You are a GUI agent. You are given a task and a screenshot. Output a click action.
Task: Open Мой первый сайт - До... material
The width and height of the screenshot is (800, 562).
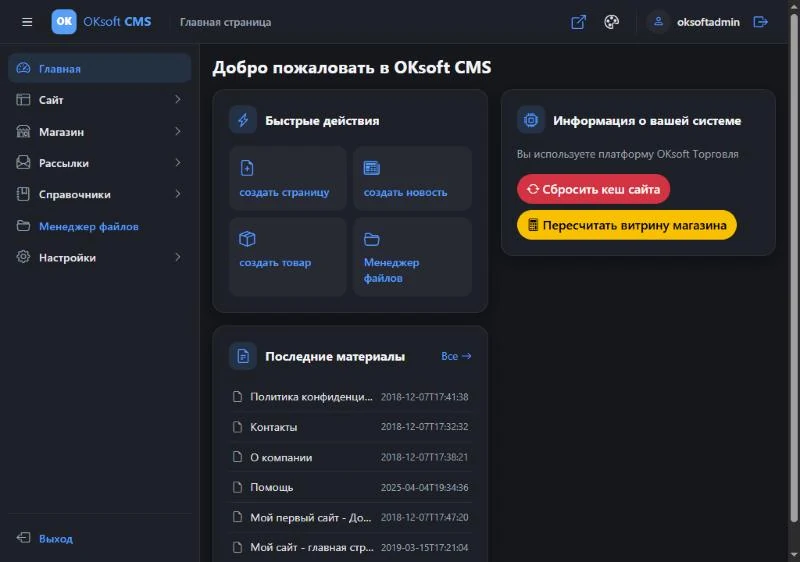pyautogui.click(x=311, y=518)
